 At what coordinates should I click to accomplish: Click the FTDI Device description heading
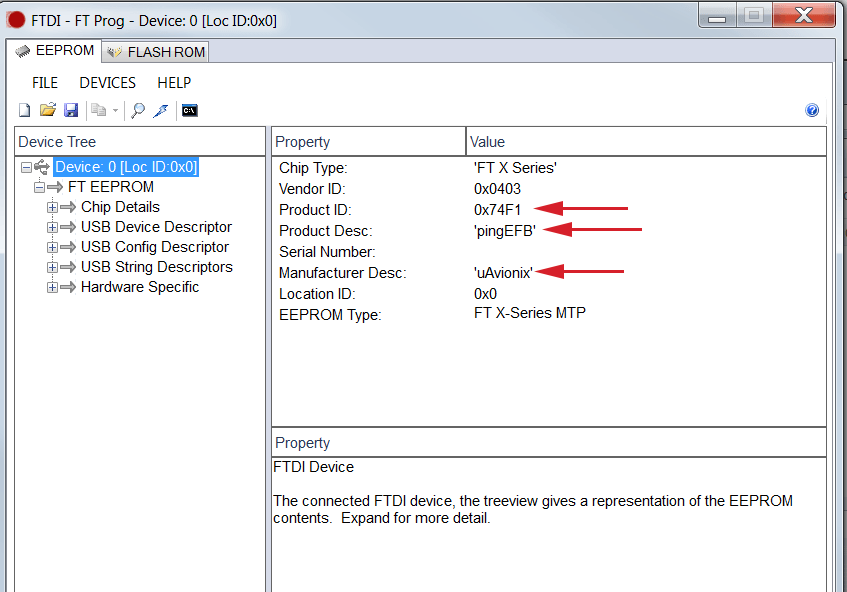313,467
